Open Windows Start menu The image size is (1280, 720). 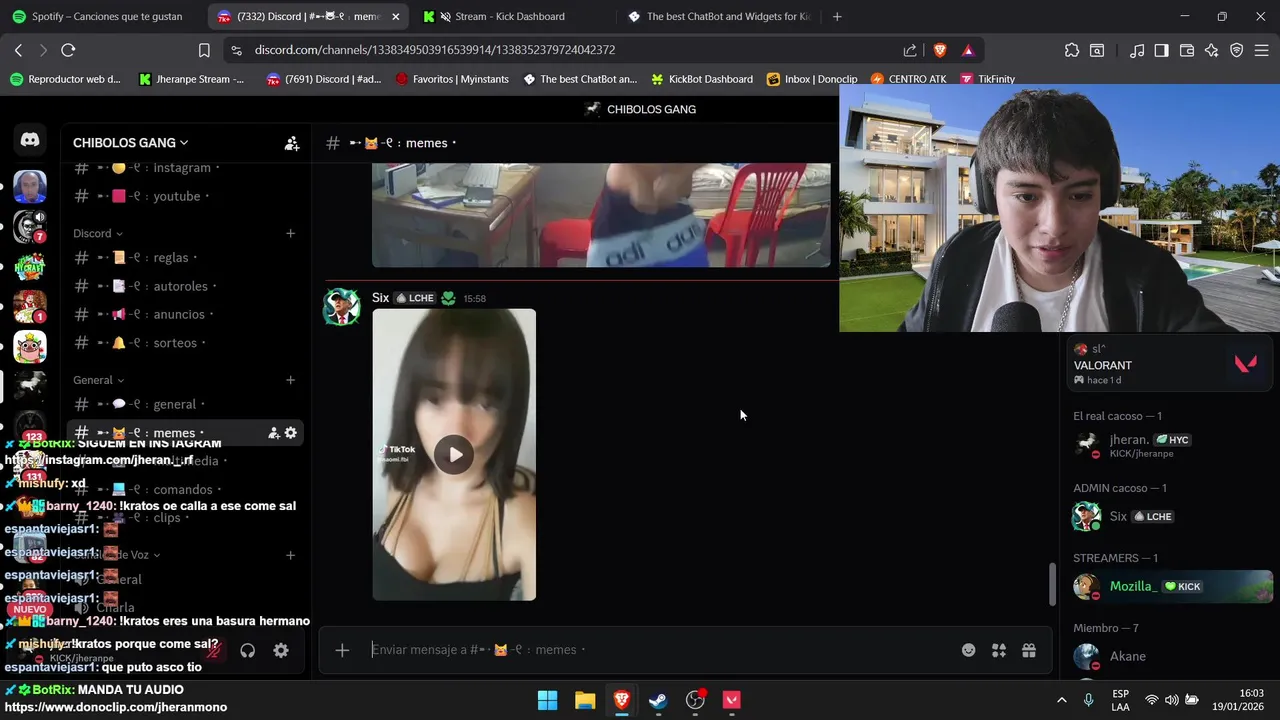547,700
